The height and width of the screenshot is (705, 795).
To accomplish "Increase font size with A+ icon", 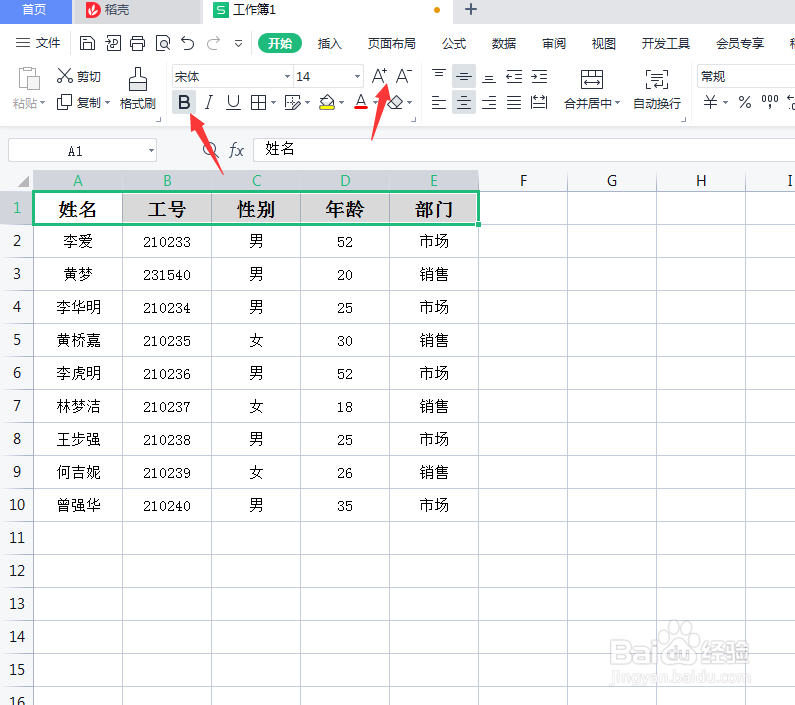I will click(x=379, y=76).
